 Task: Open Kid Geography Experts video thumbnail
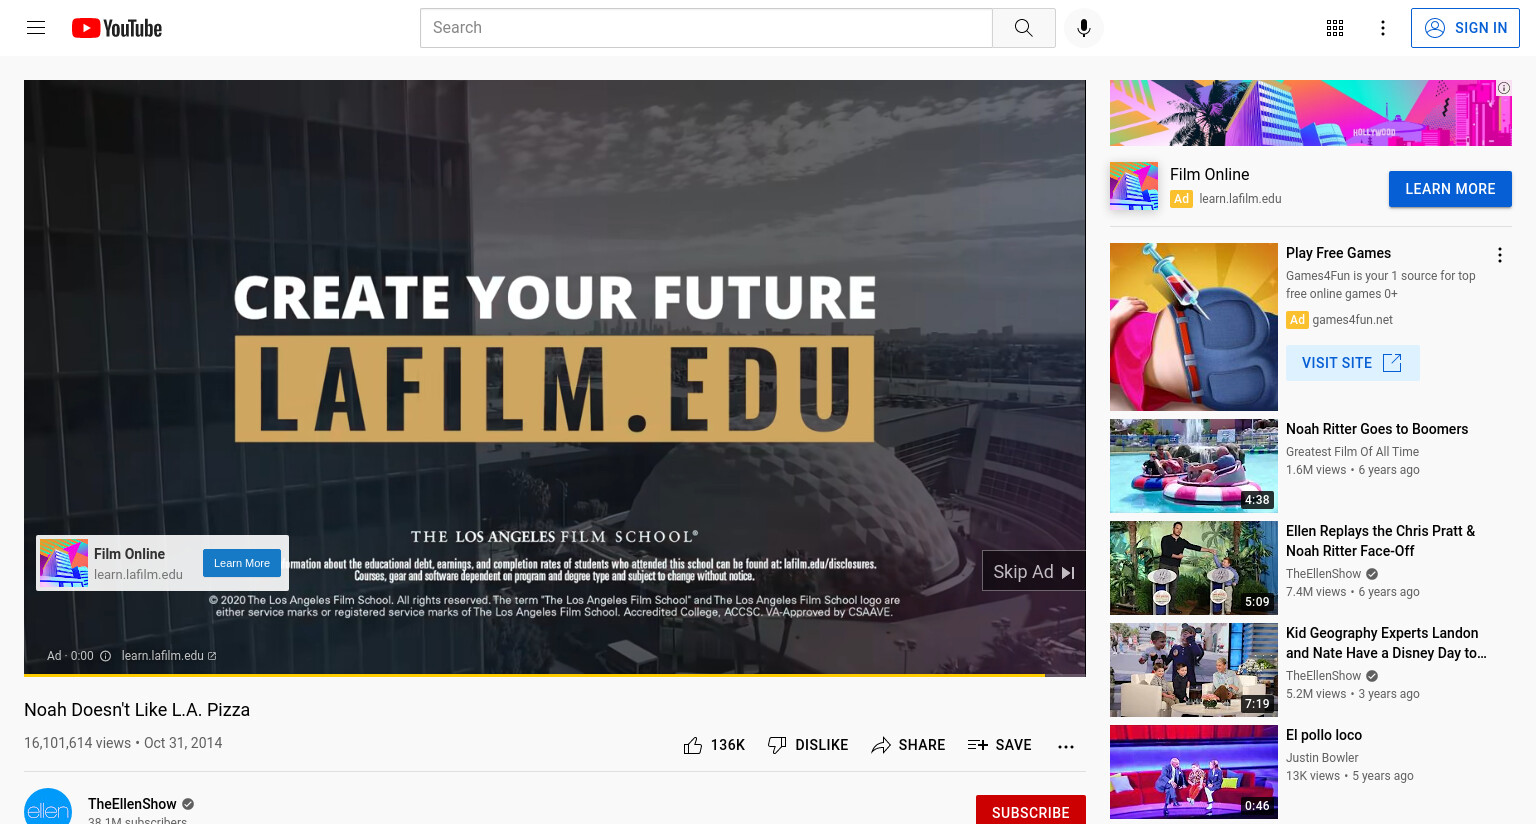point(1194,670)
